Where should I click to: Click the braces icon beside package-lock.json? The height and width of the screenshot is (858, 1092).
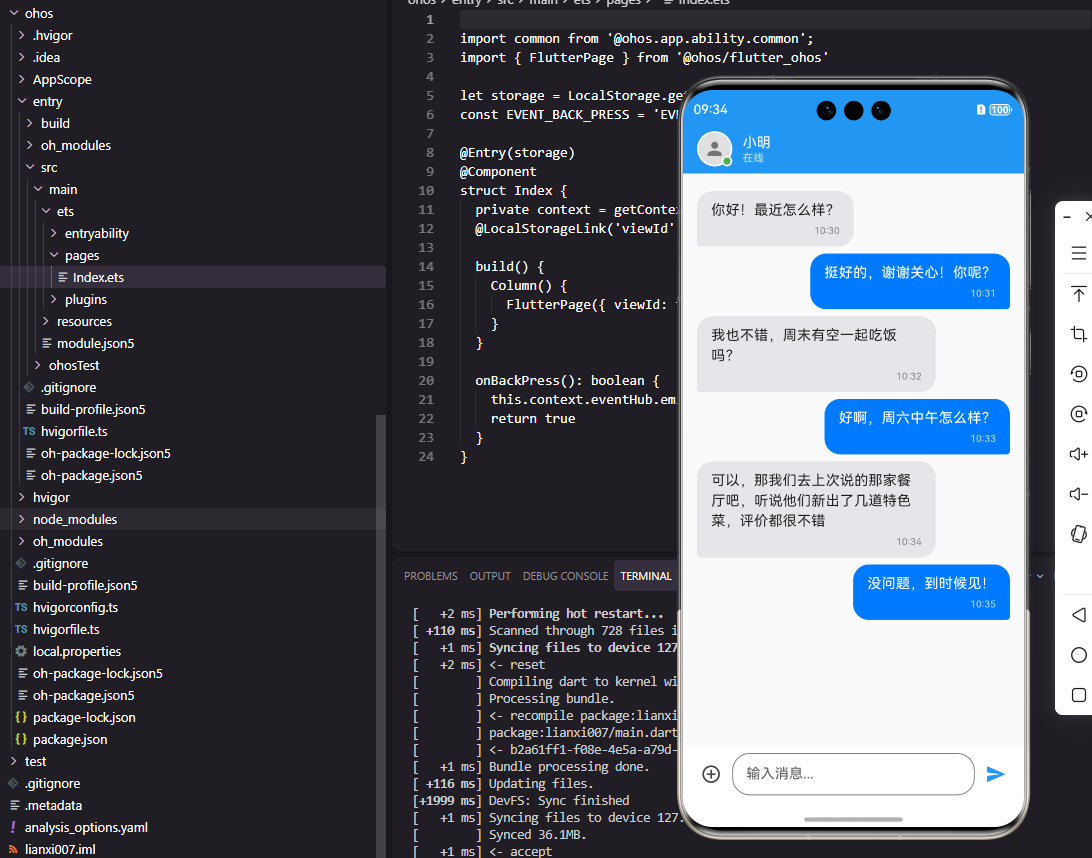(x=21, y=717)
